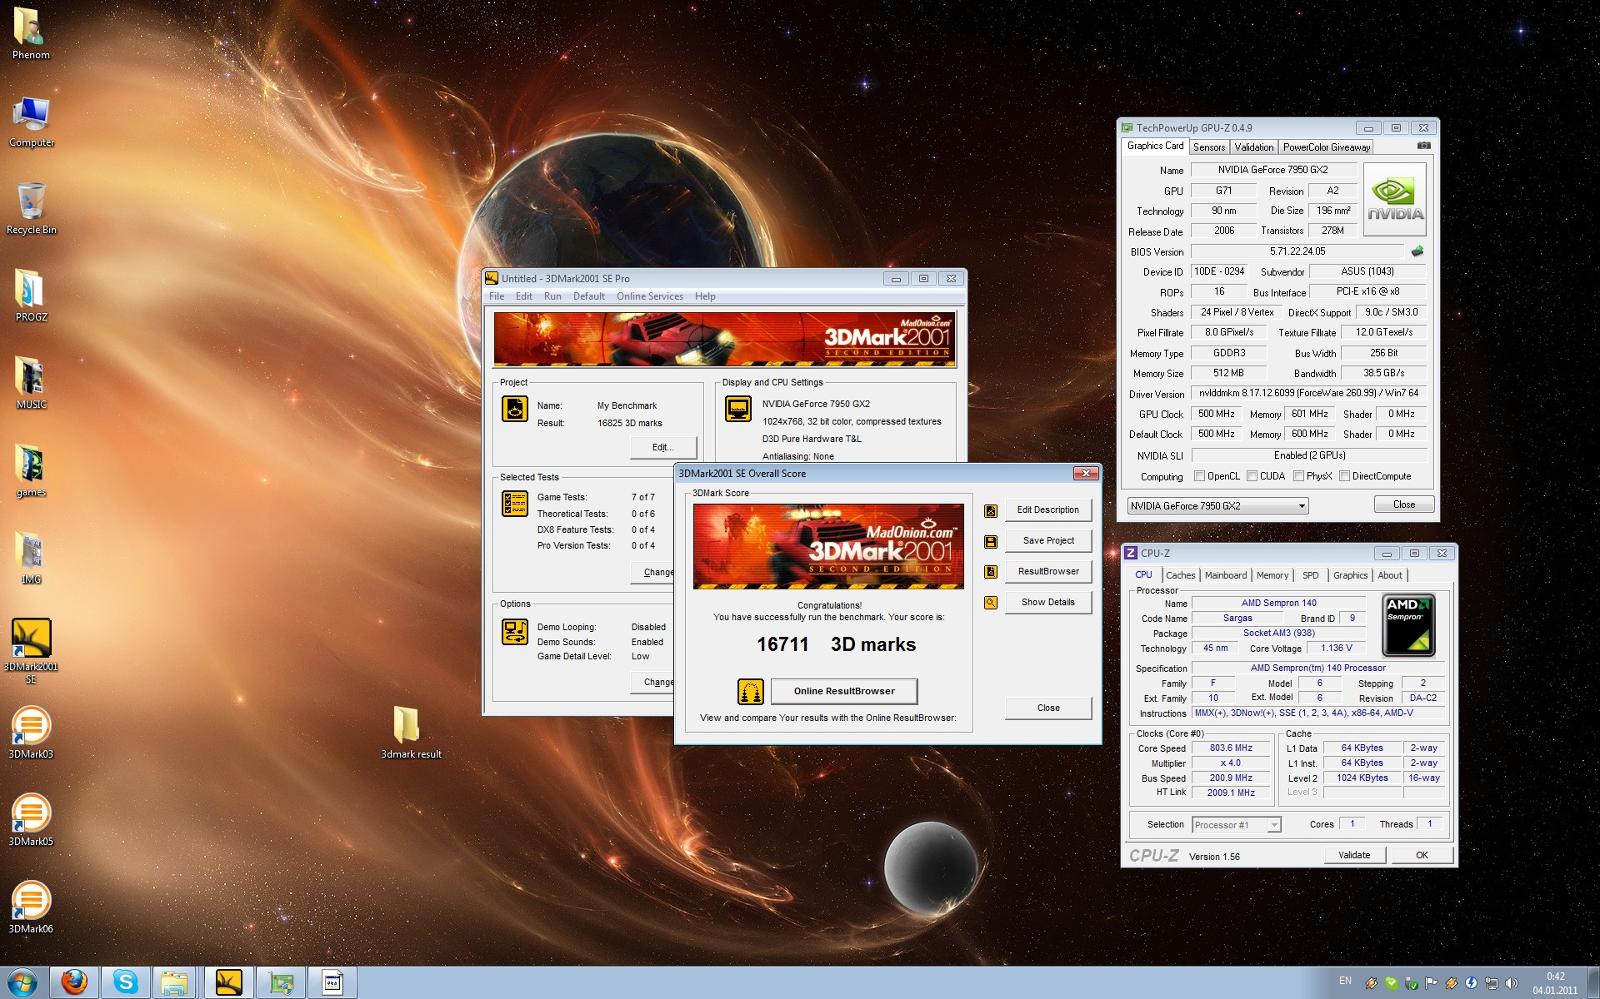Image resolution: width=1600 pixels, height=999 pixels.
Task: Click the BIOS Version field 5.71.22.24.05
Action: [1298, 252]
